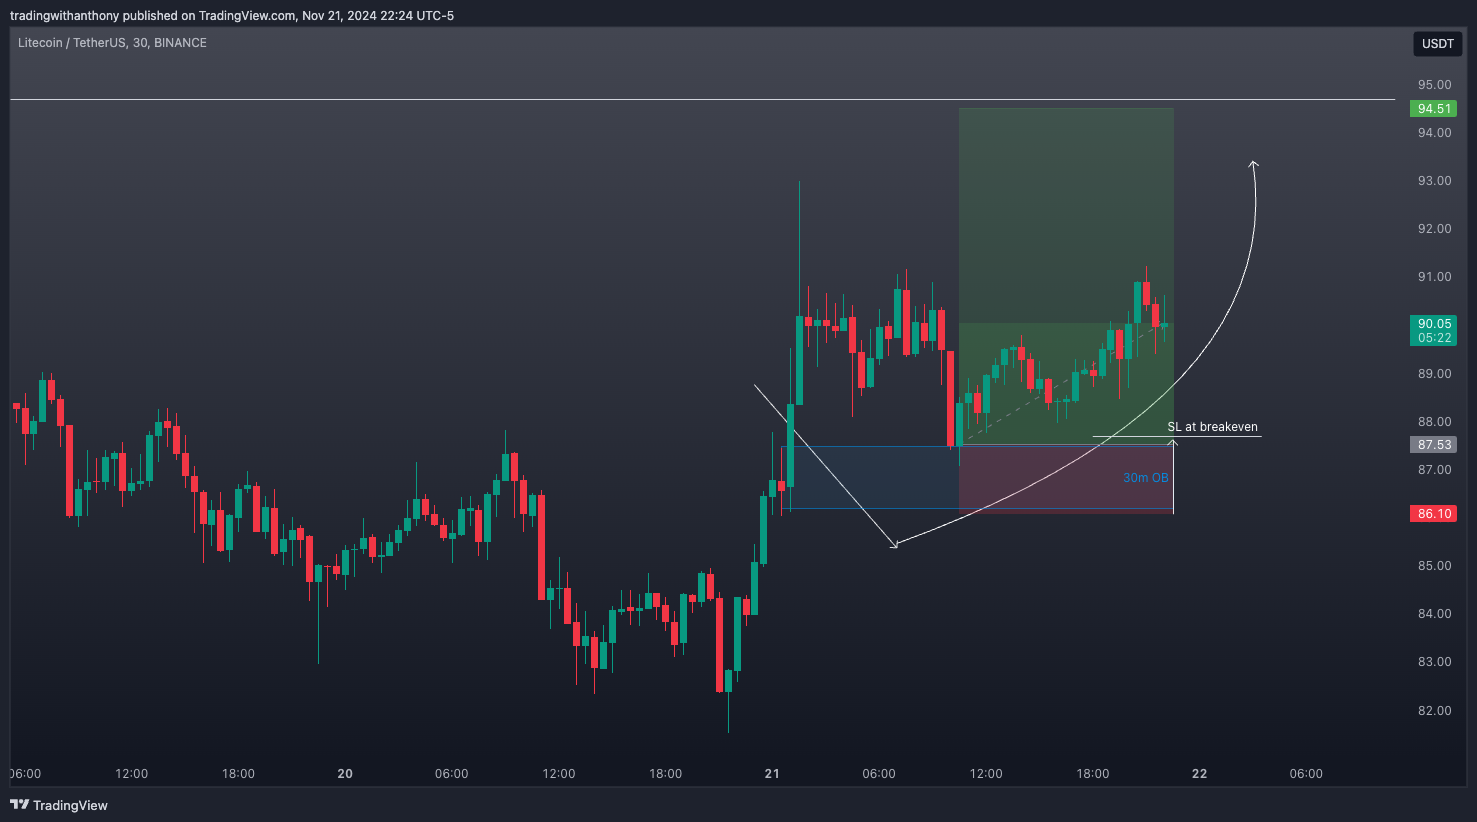Click the 91.00 price axis label
Screen dimensions: 1477x822
(x=1434, y=277)
